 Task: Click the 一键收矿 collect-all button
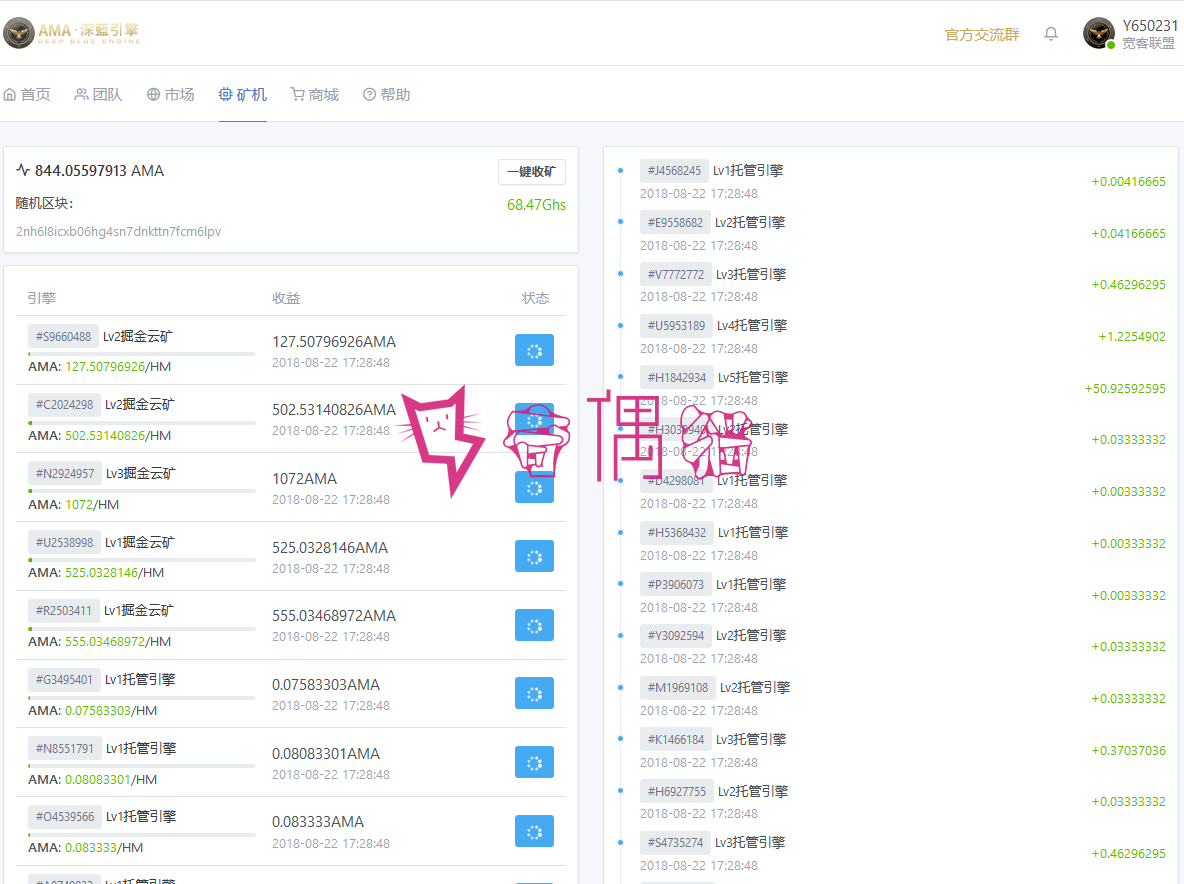[532, 172]
